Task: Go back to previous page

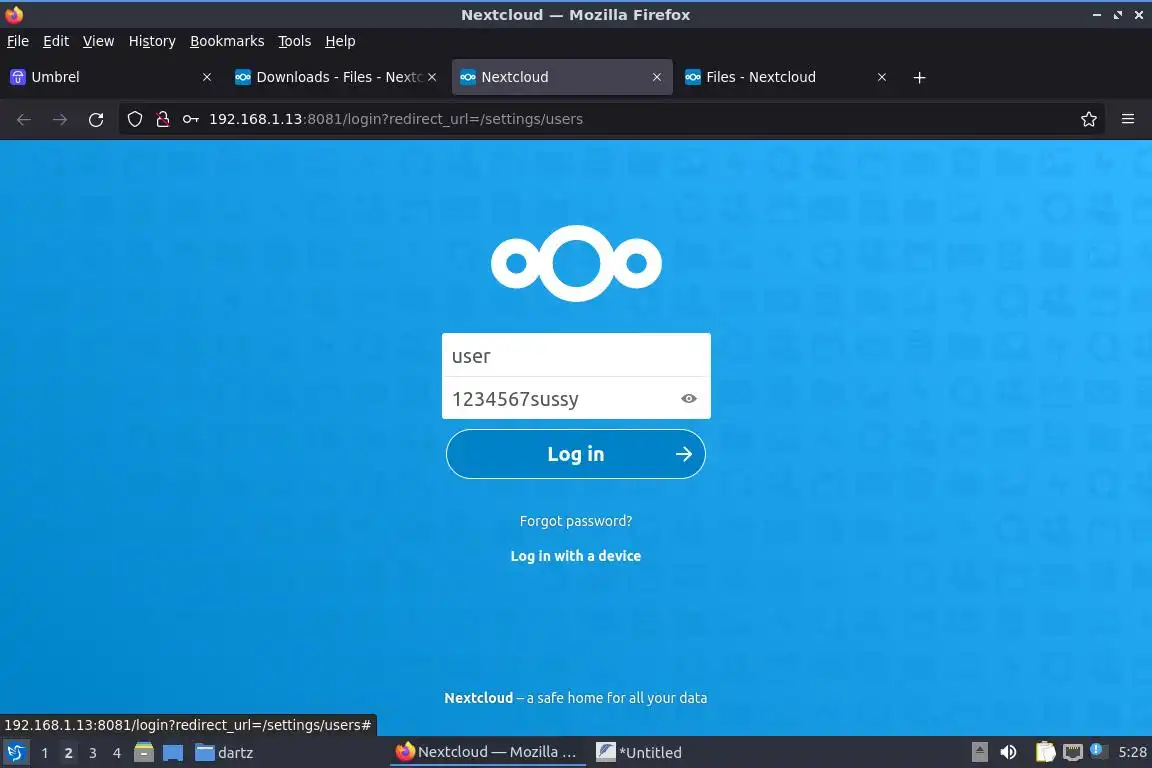Action: click(24, 119)
